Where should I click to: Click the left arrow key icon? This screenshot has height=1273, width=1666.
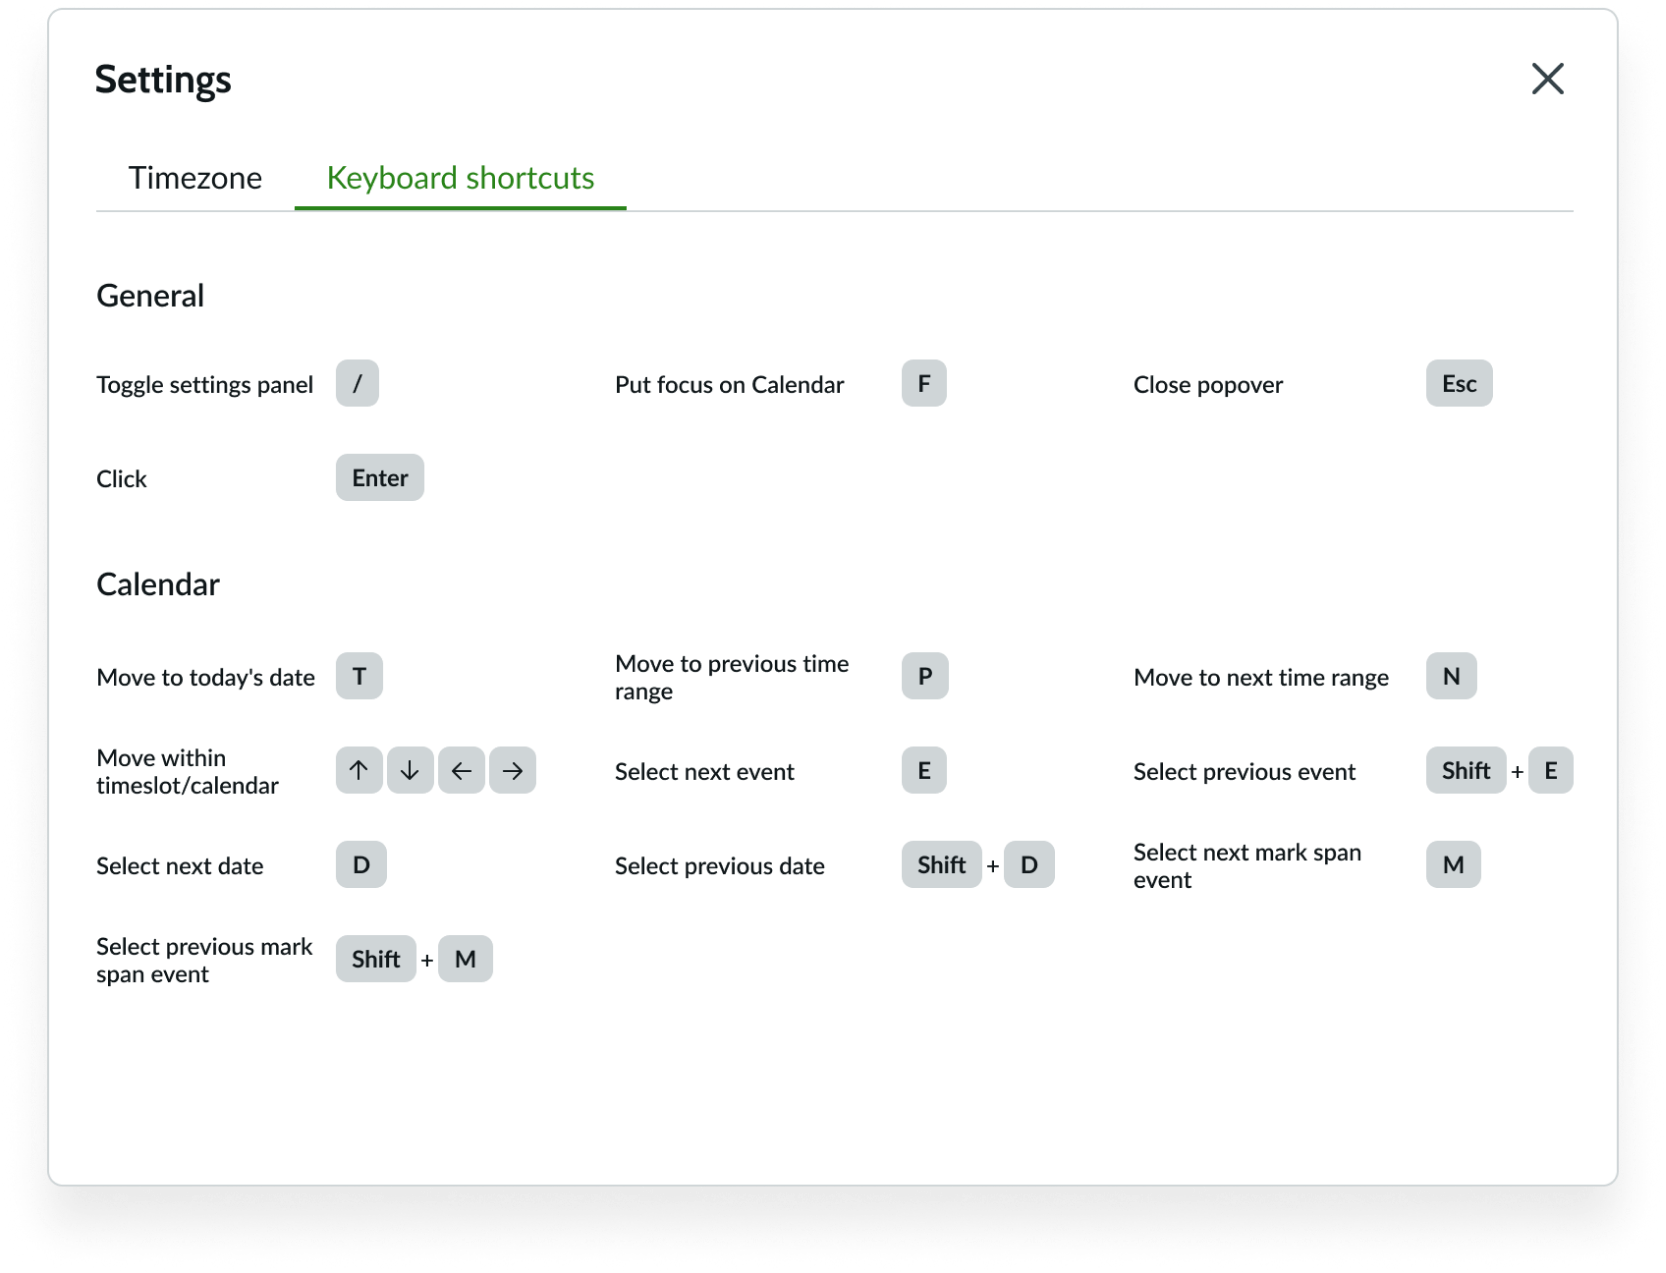coord(461,770)
